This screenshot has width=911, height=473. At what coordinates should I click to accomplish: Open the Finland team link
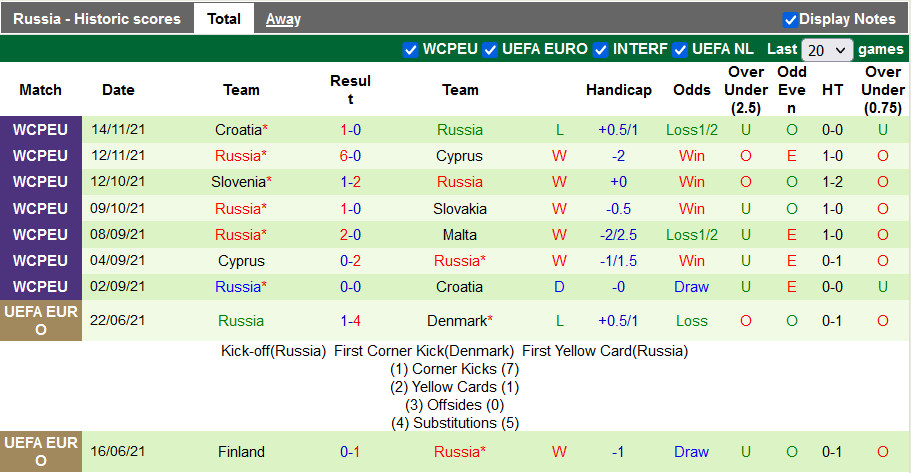tap(241, 452)
